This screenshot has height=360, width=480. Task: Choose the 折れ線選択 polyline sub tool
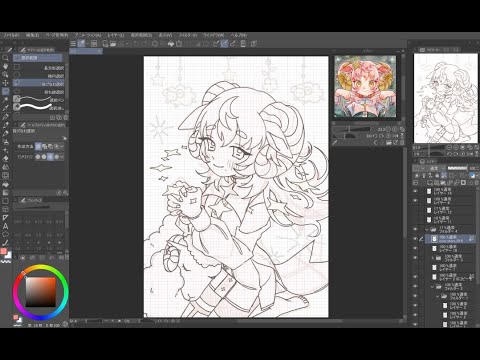tap(39, 92)
